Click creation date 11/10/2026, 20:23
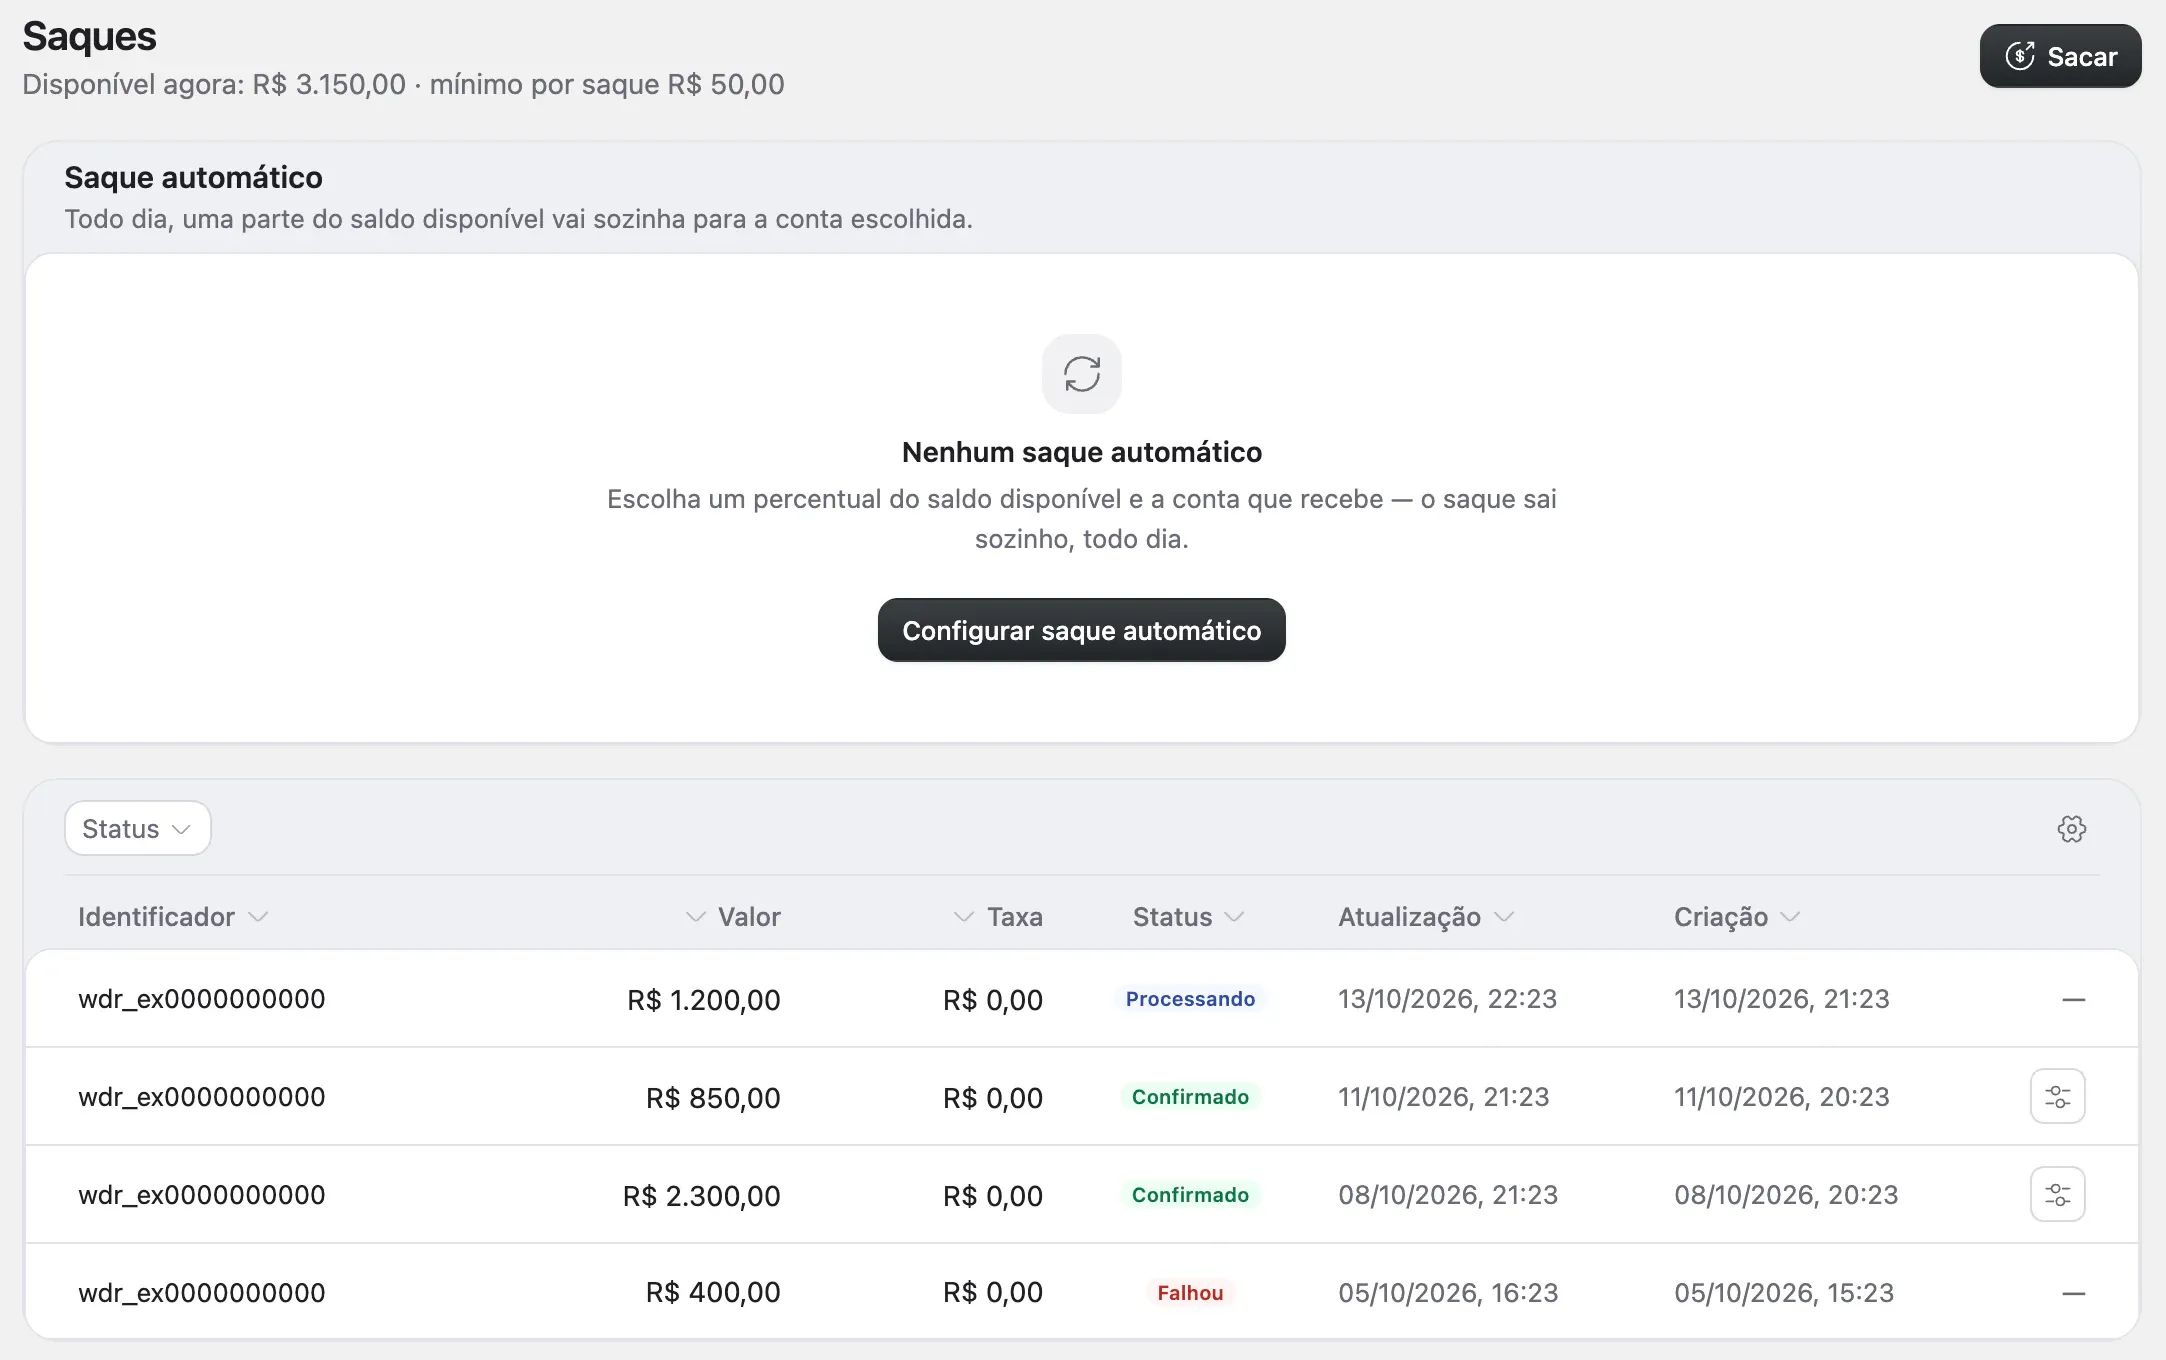 (1782, 1096)
